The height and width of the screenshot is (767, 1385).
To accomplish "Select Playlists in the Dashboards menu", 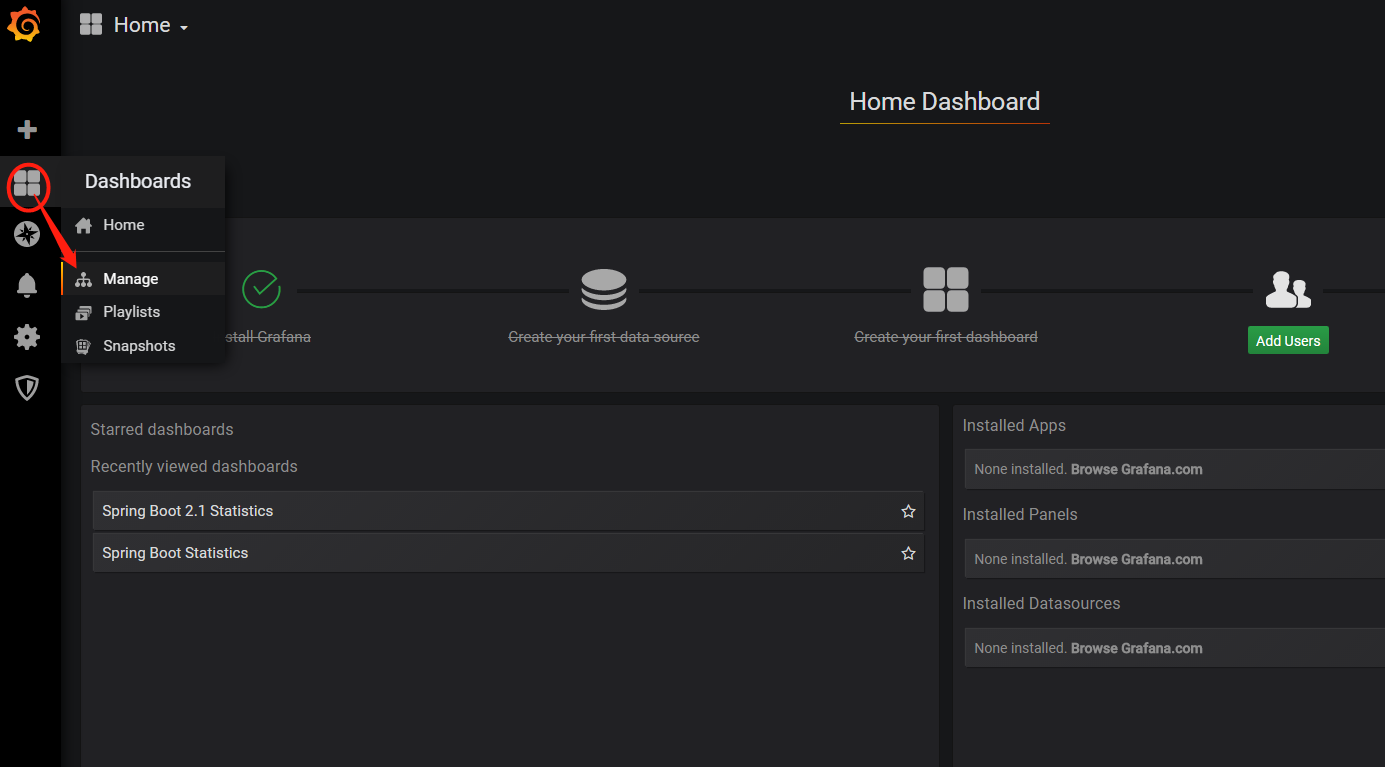I will [132, 312].
